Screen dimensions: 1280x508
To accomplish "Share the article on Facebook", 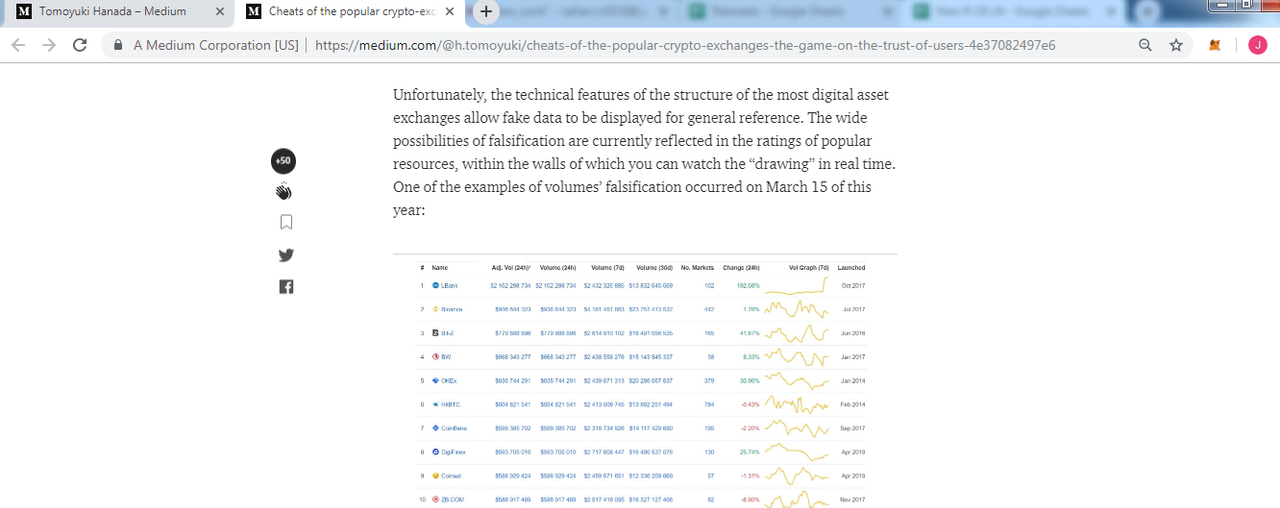I will point(286,287).
